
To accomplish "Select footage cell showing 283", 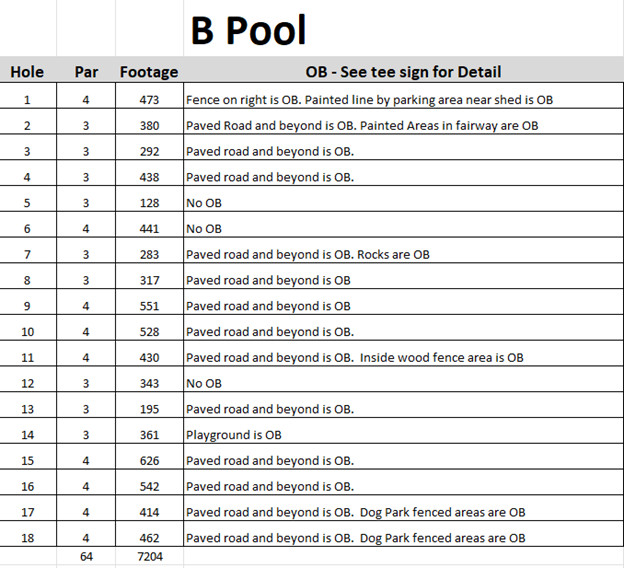I will 149,255.
